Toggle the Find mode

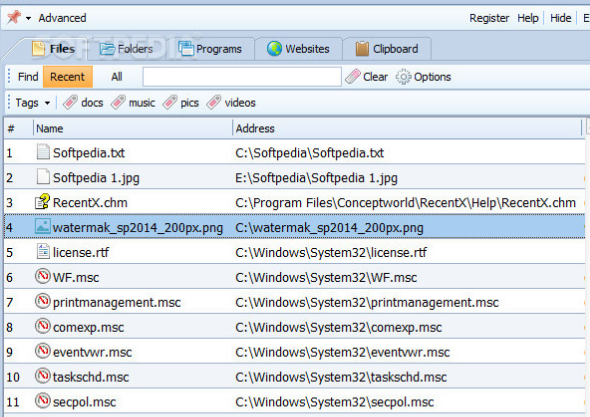point(28,77)
